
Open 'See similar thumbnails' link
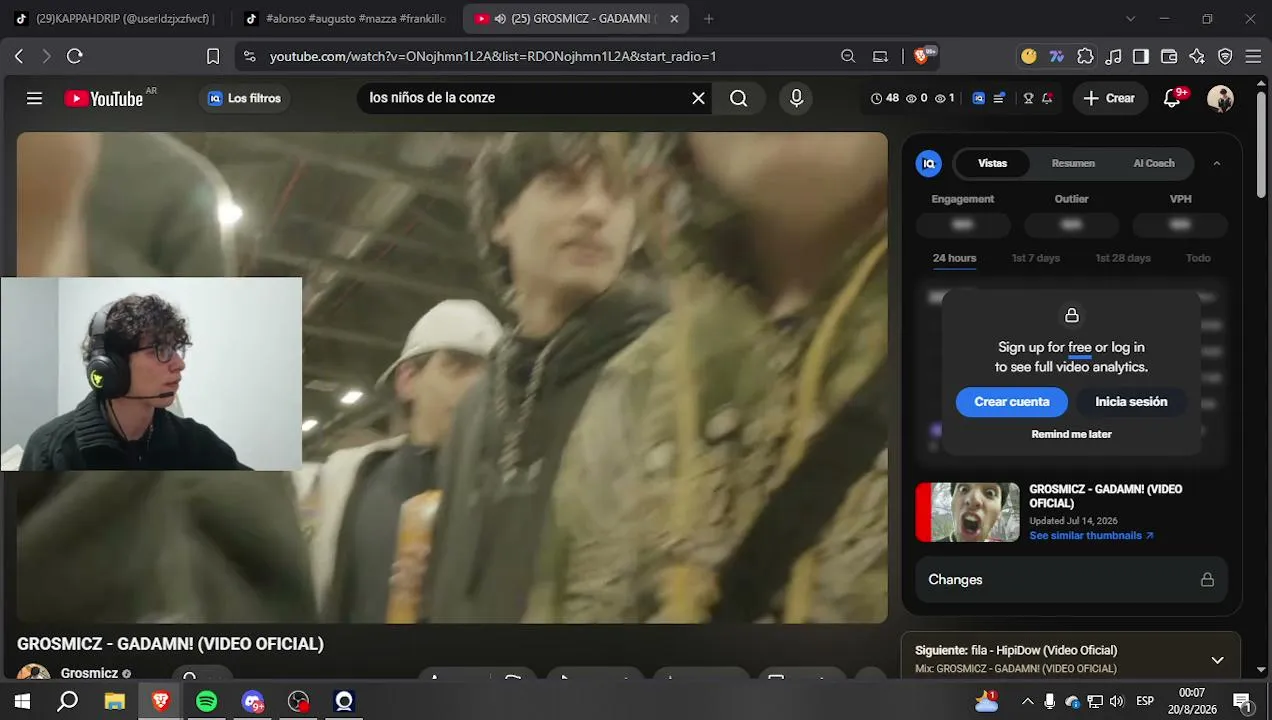coord(1091,536)
